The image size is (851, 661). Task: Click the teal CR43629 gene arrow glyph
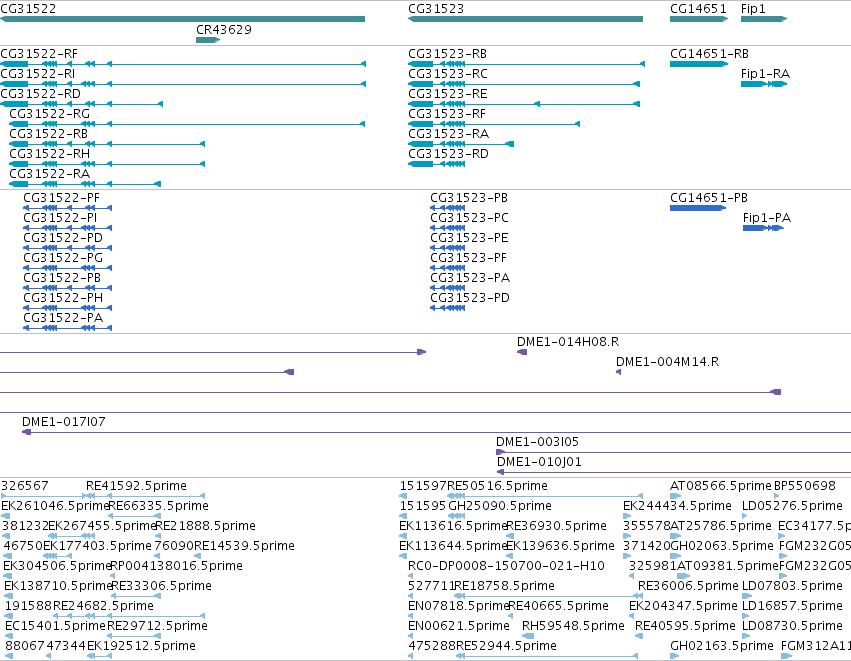[x=208, y=40]
